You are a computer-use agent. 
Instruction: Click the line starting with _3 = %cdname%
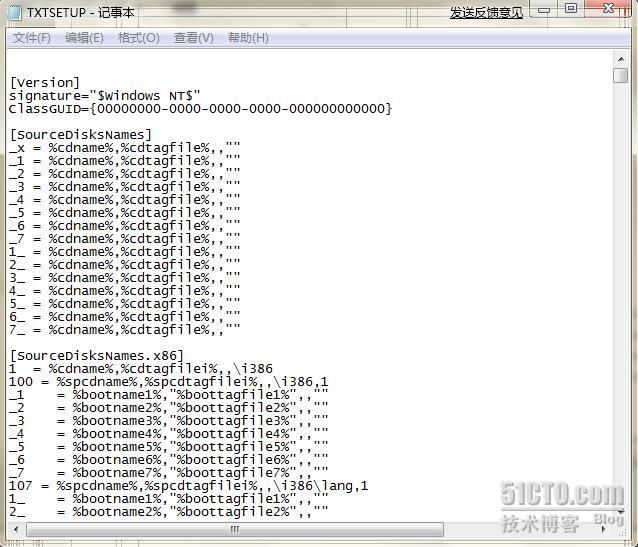[125, 187]
